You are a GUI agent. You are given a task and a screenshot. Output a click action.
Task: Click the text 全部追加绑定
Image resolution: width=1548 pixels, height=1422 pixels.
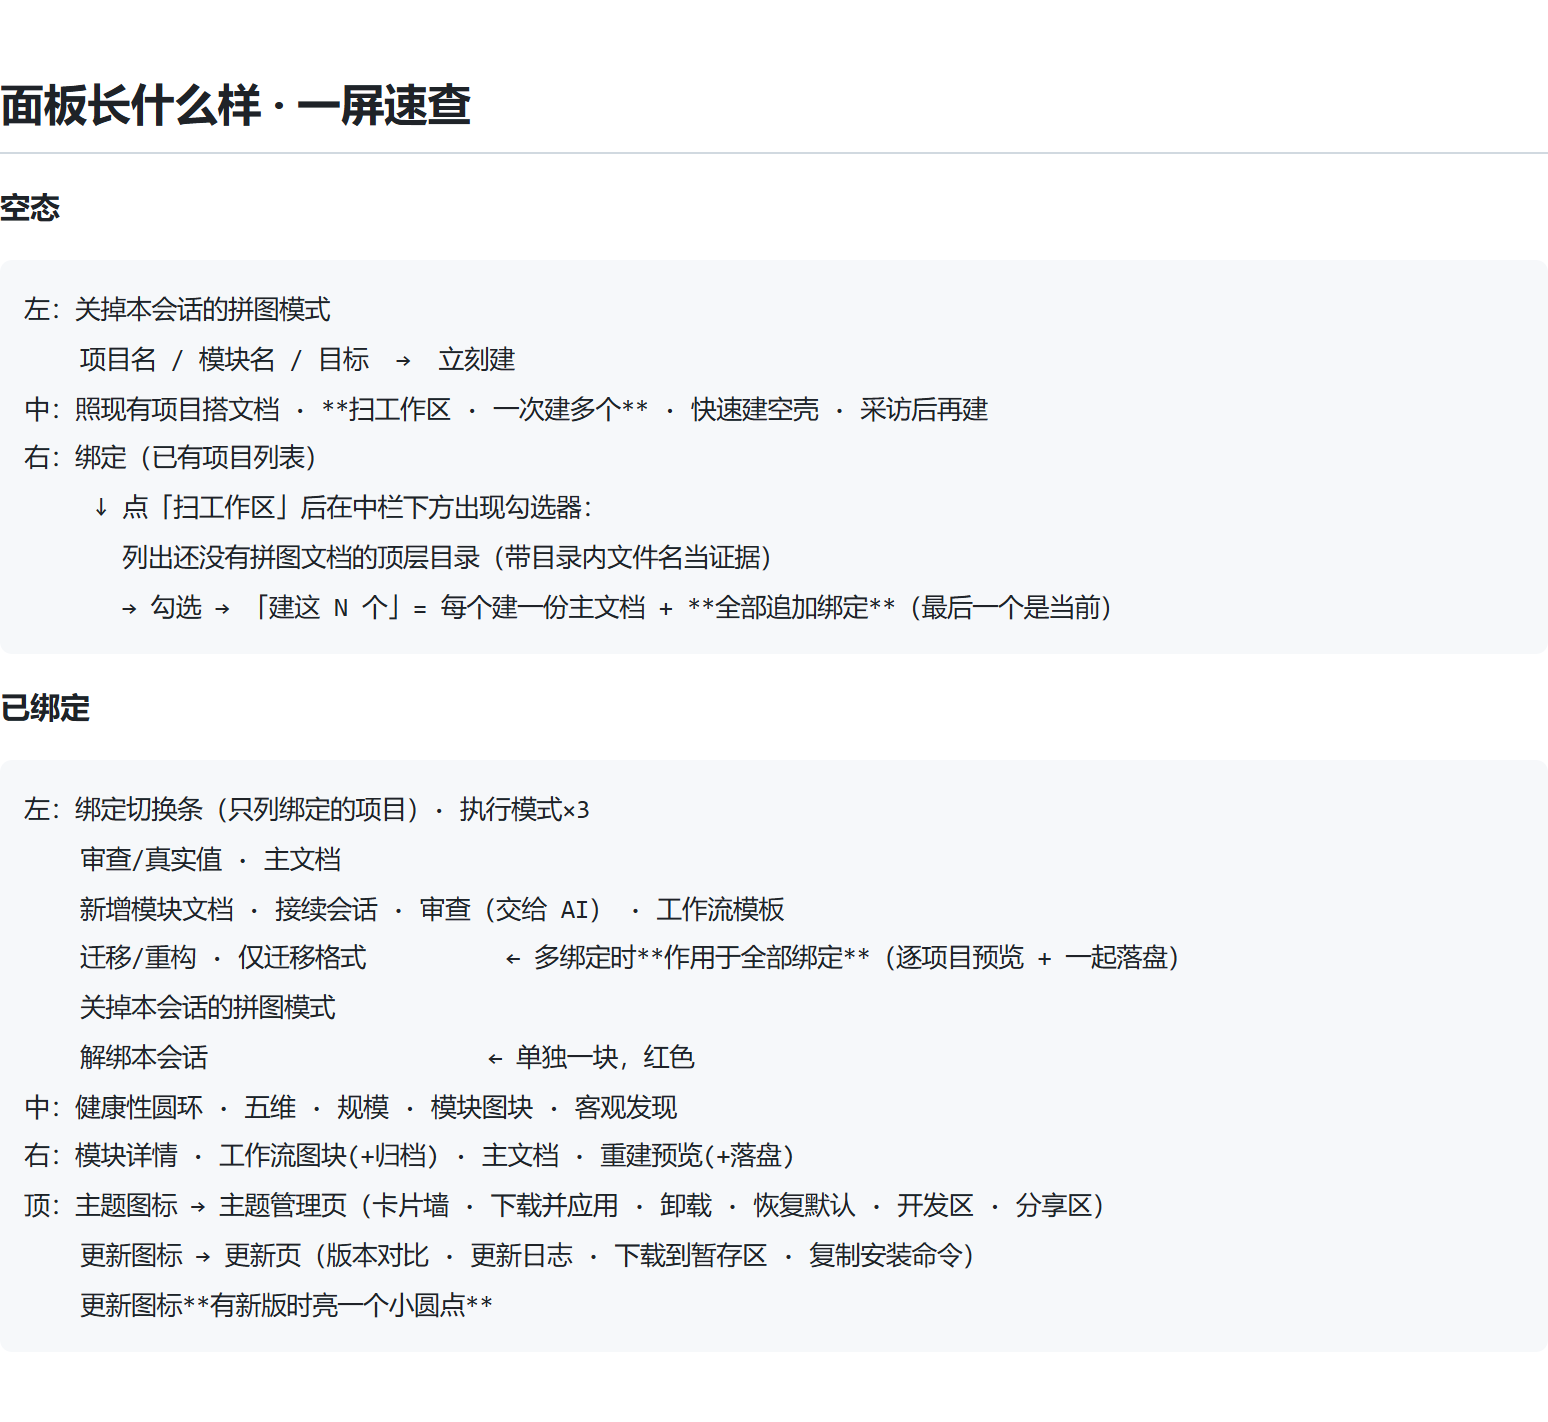792,607
